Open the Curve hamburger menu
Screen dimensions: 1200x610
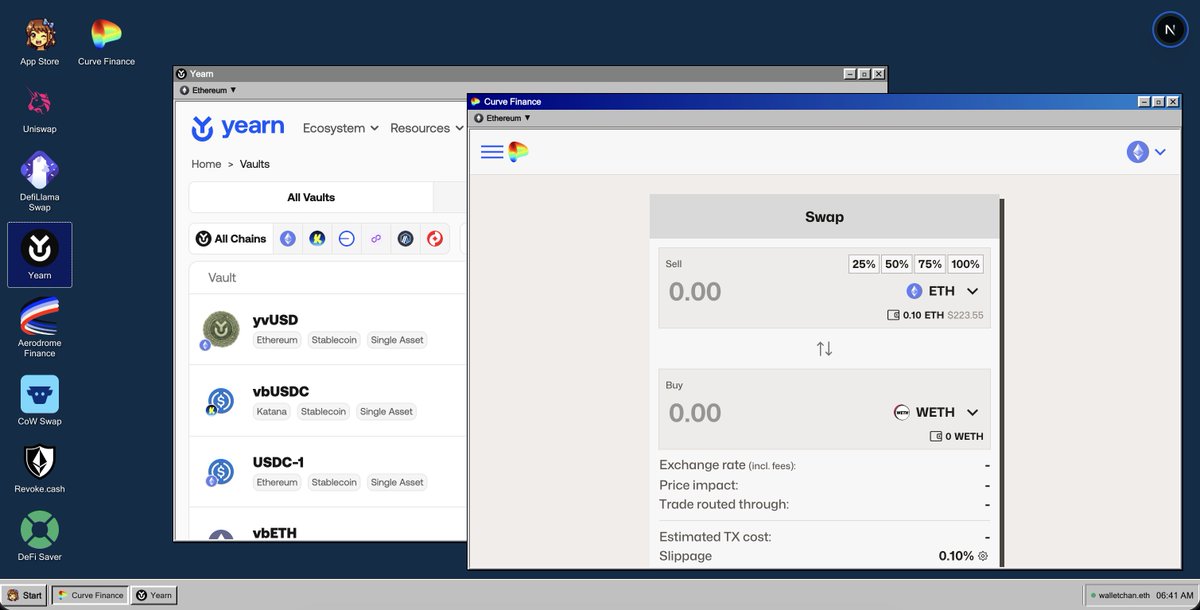click(492, 152)
